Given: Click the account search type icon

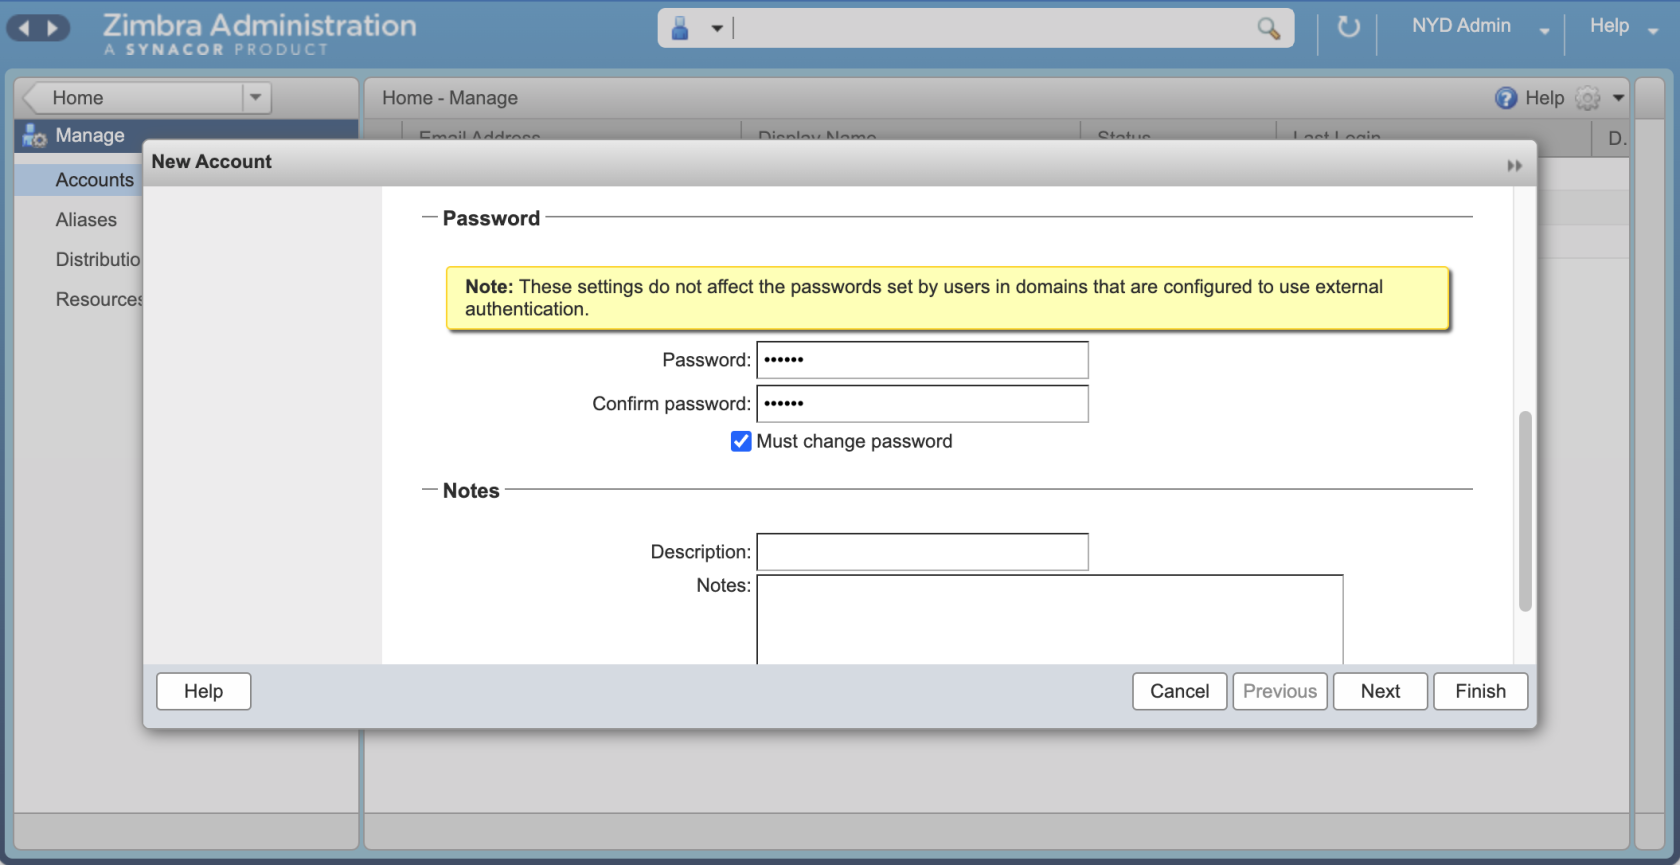Looking at the screenshot, I should [680, 28].
